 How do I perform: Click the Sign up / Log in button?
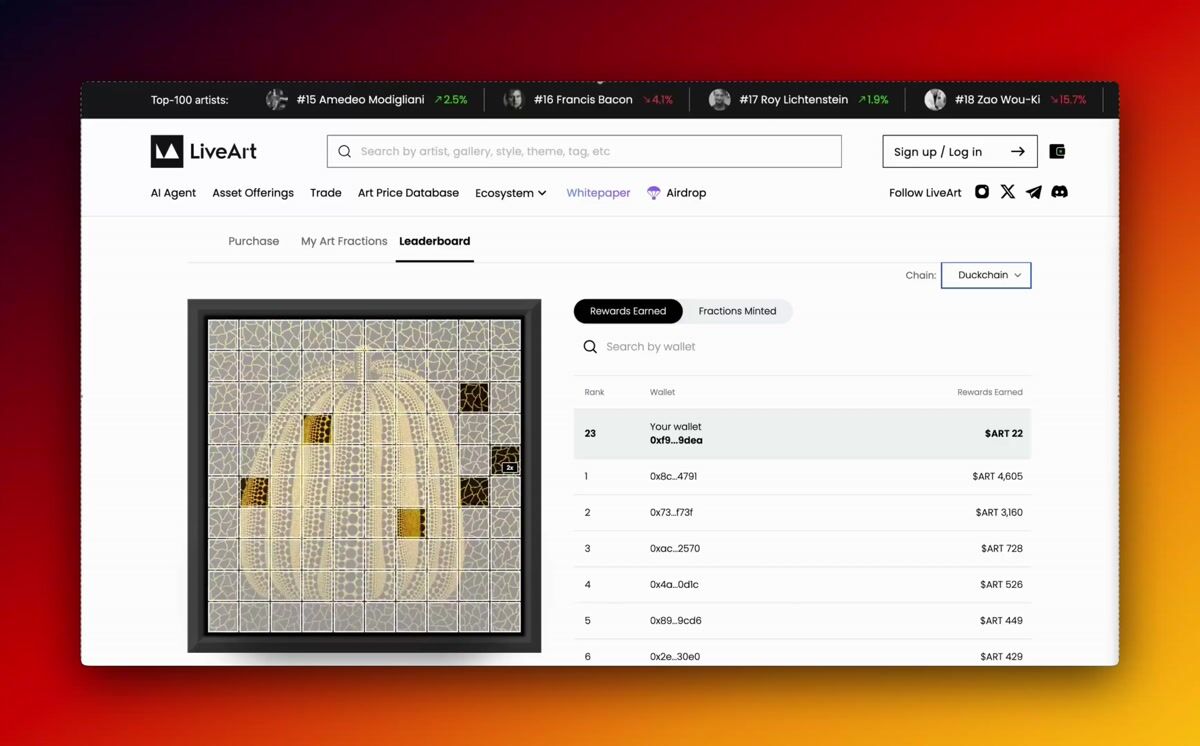(960, 152)
